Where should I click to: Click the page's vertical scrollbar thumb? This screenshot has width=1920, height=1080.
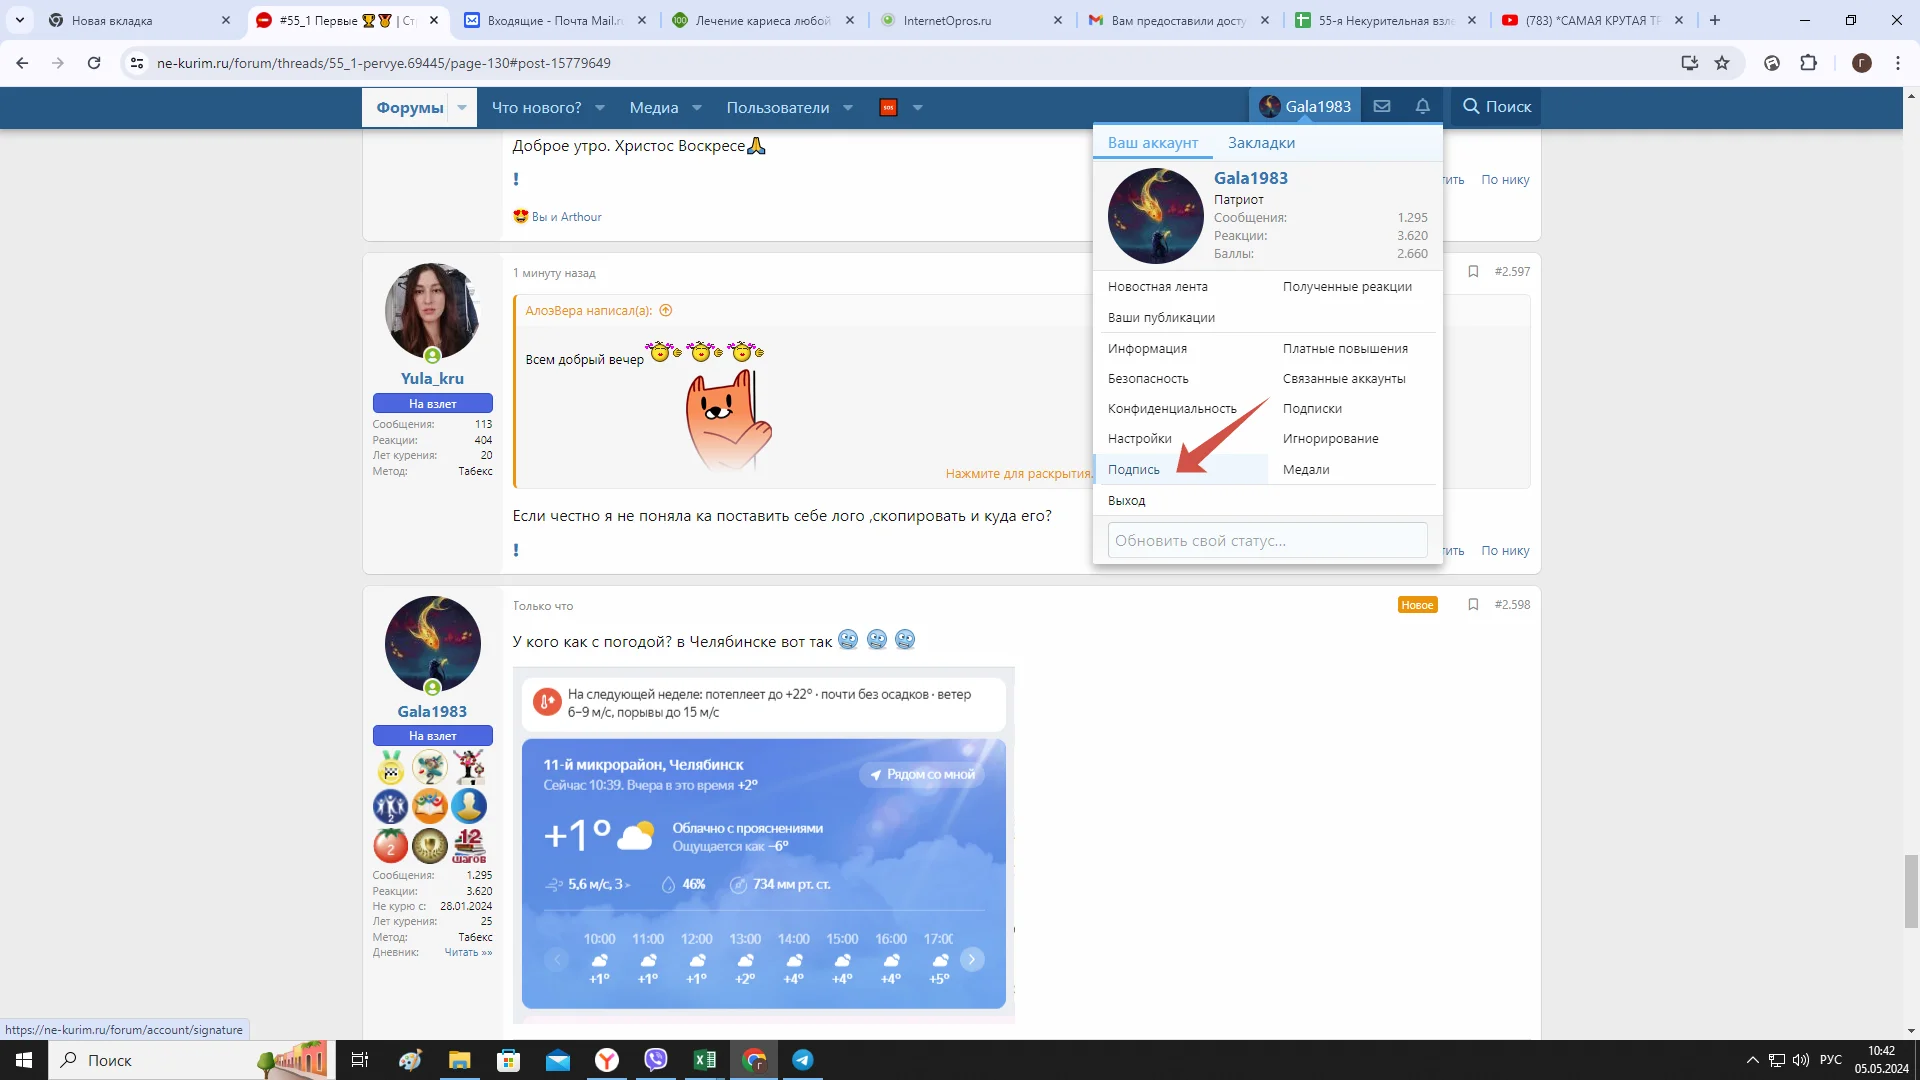[1911, 890]
